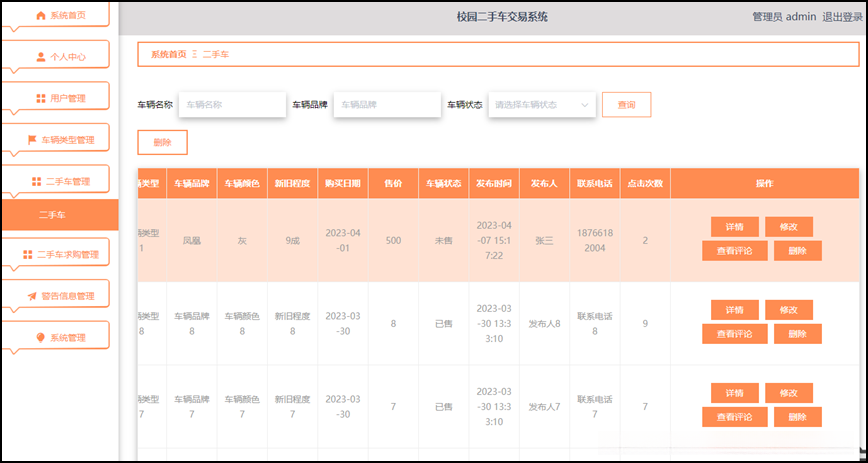Viewport: 868px width, 463px height.
Task: Click 修改 for the 发布人8 row
Action: [789, 310]
